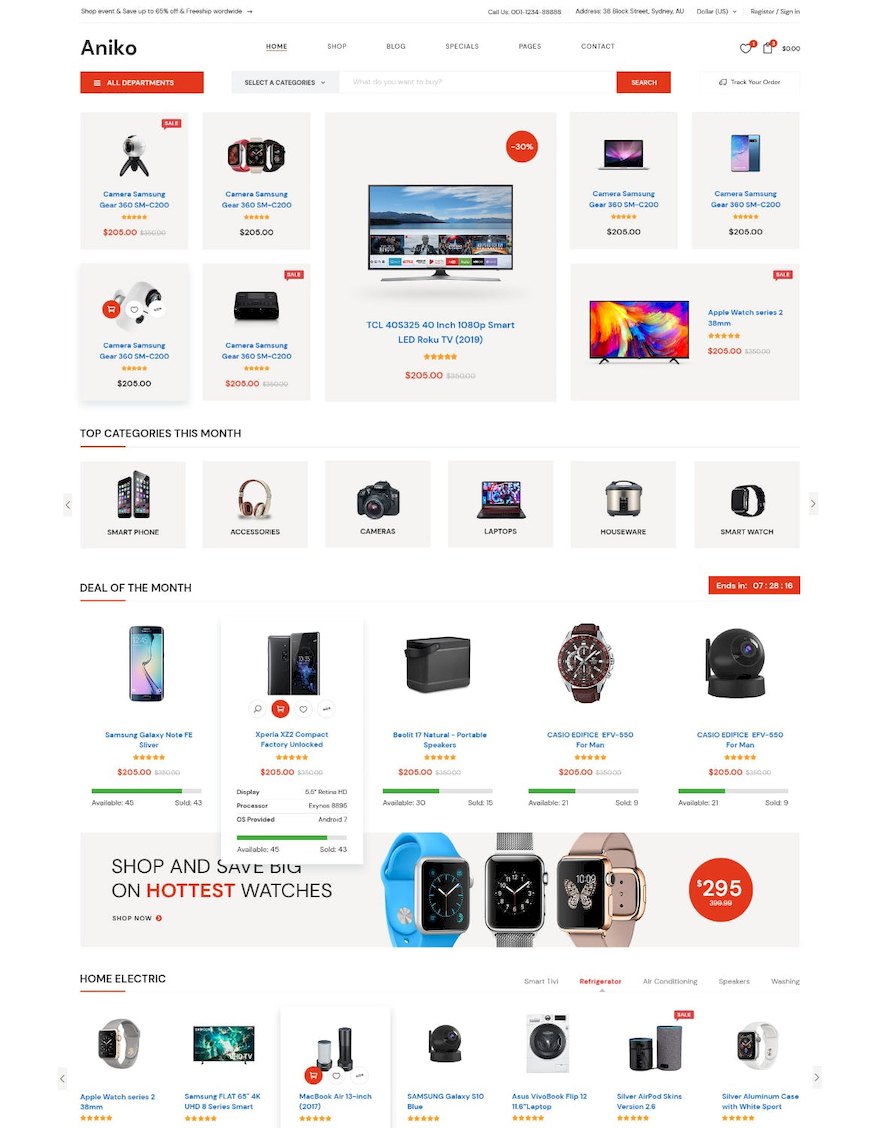Click next arrow of Top Categories carousel
This screenshot has height=1128, width=880.
tap(813, 504)
